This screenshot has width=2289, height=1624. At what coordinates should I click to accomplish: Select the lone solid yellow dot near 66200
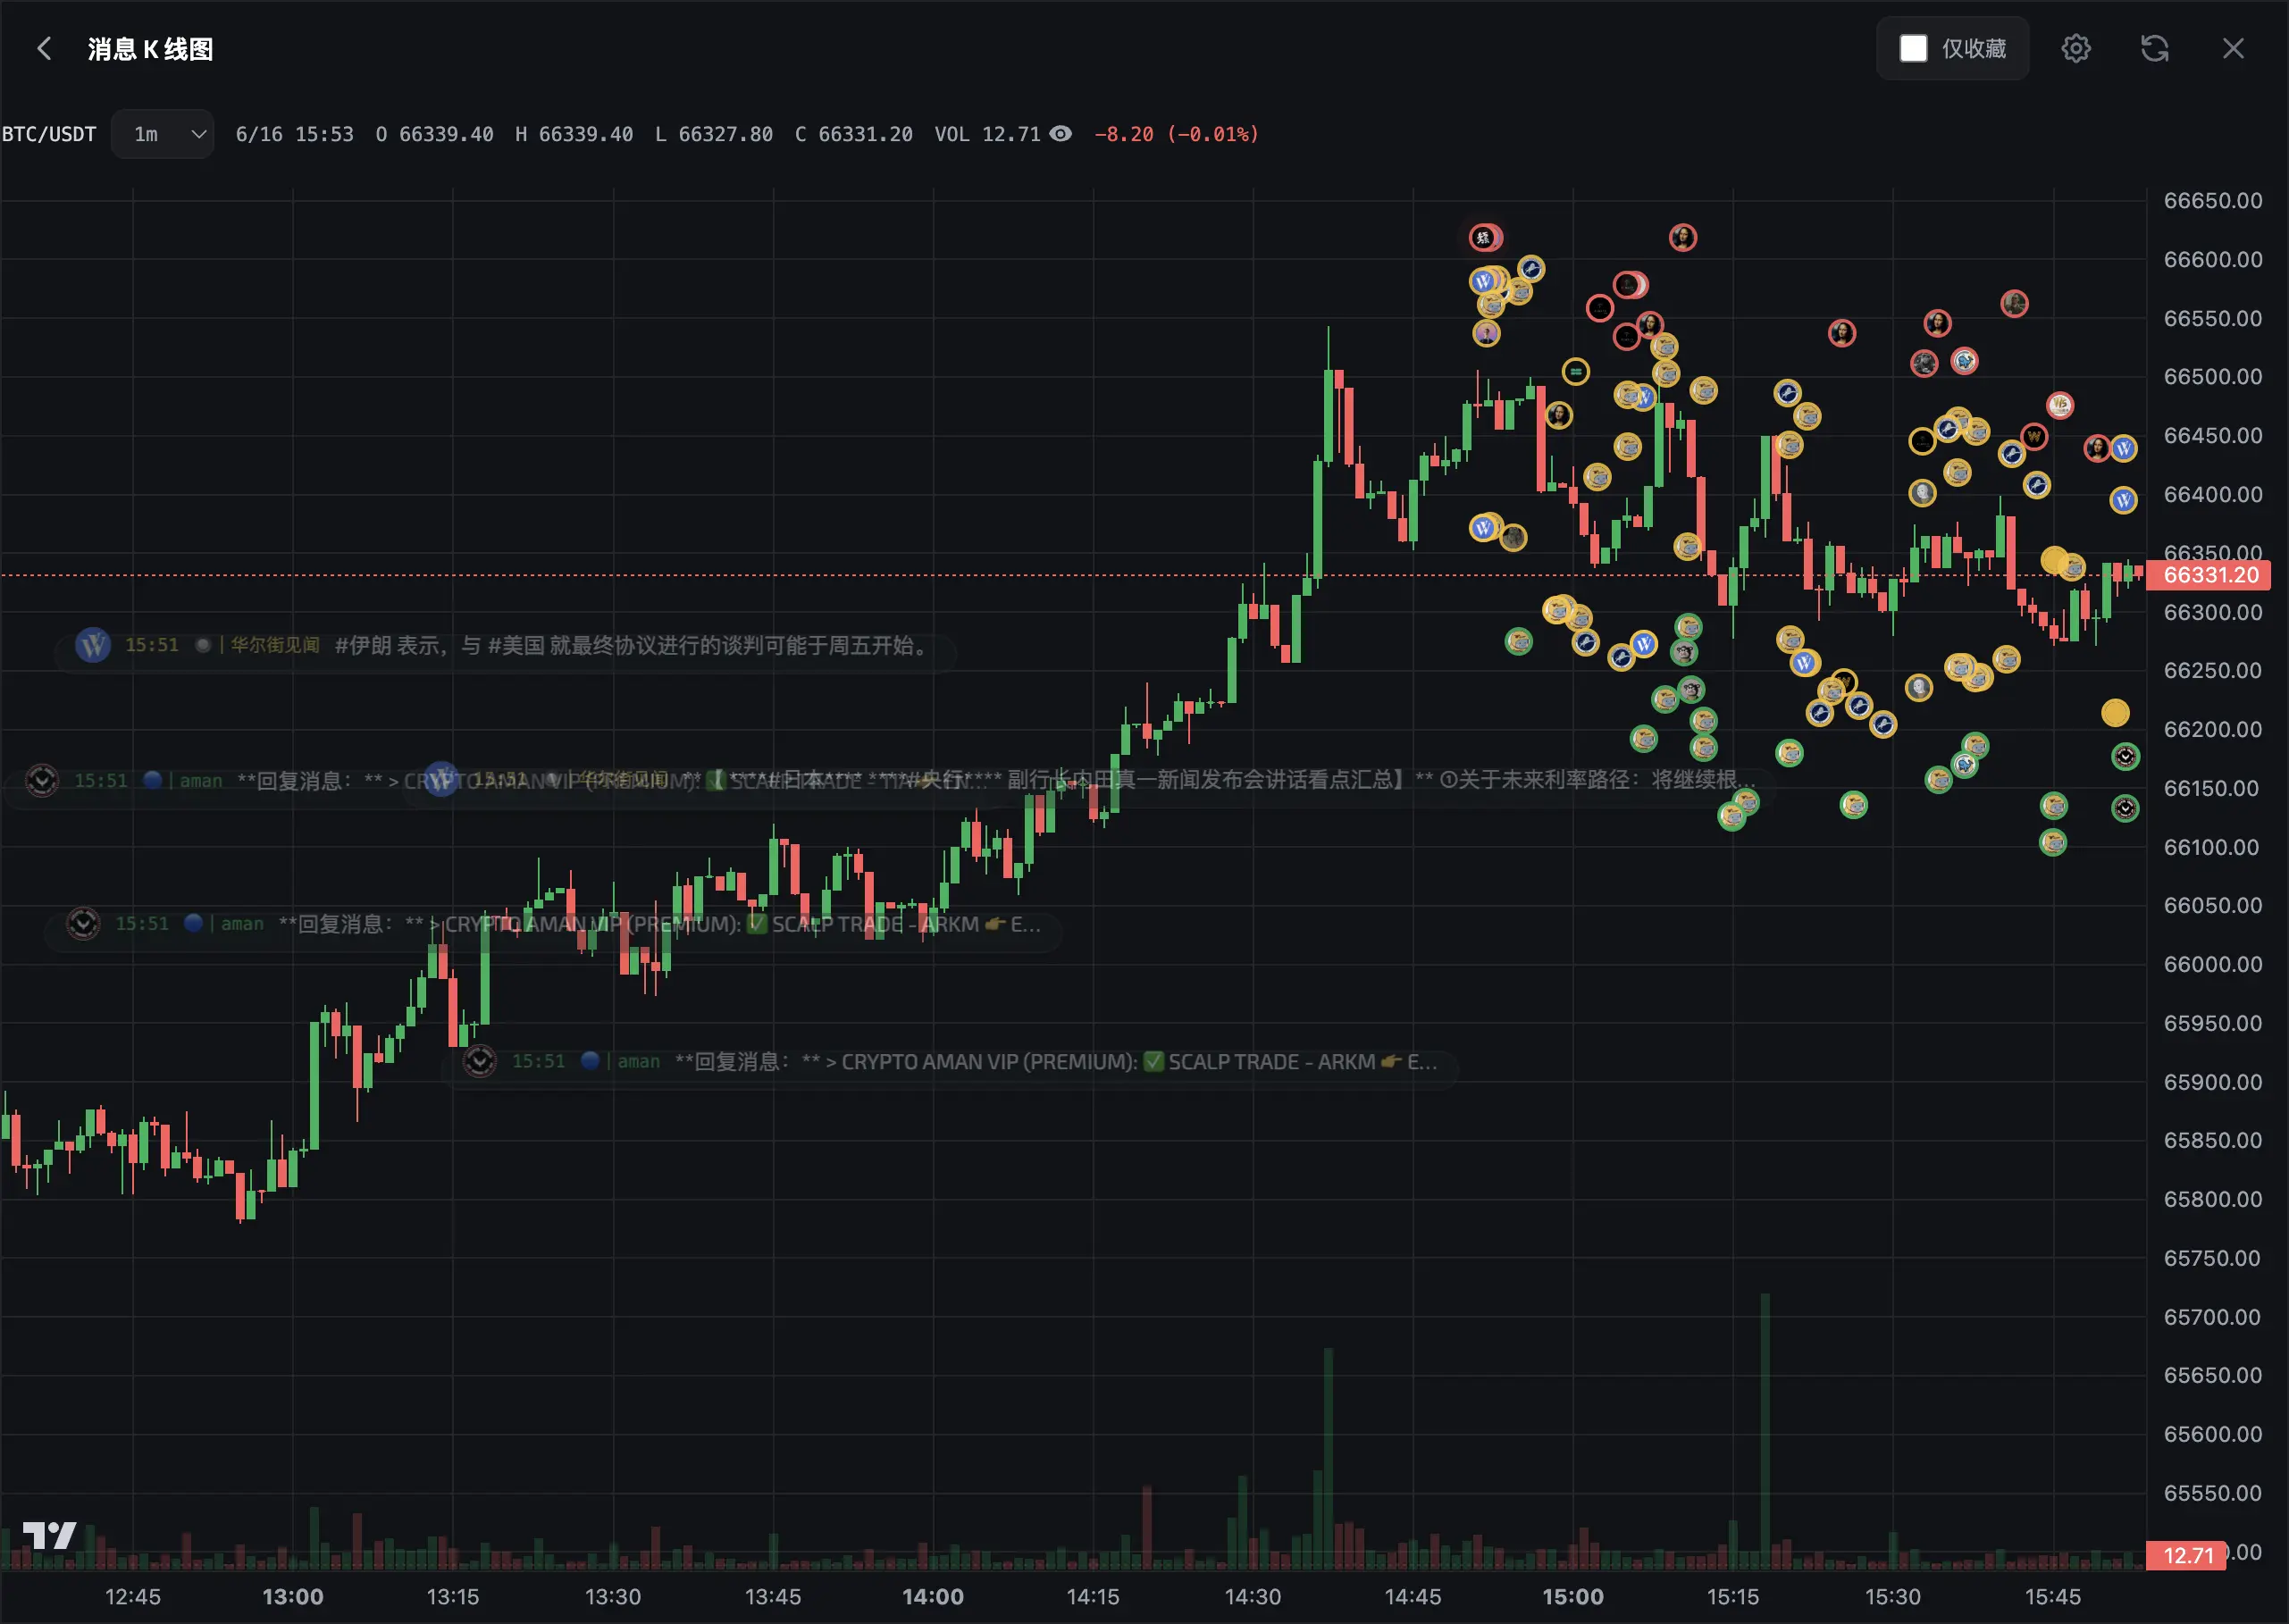click(x=2115, y=713)
